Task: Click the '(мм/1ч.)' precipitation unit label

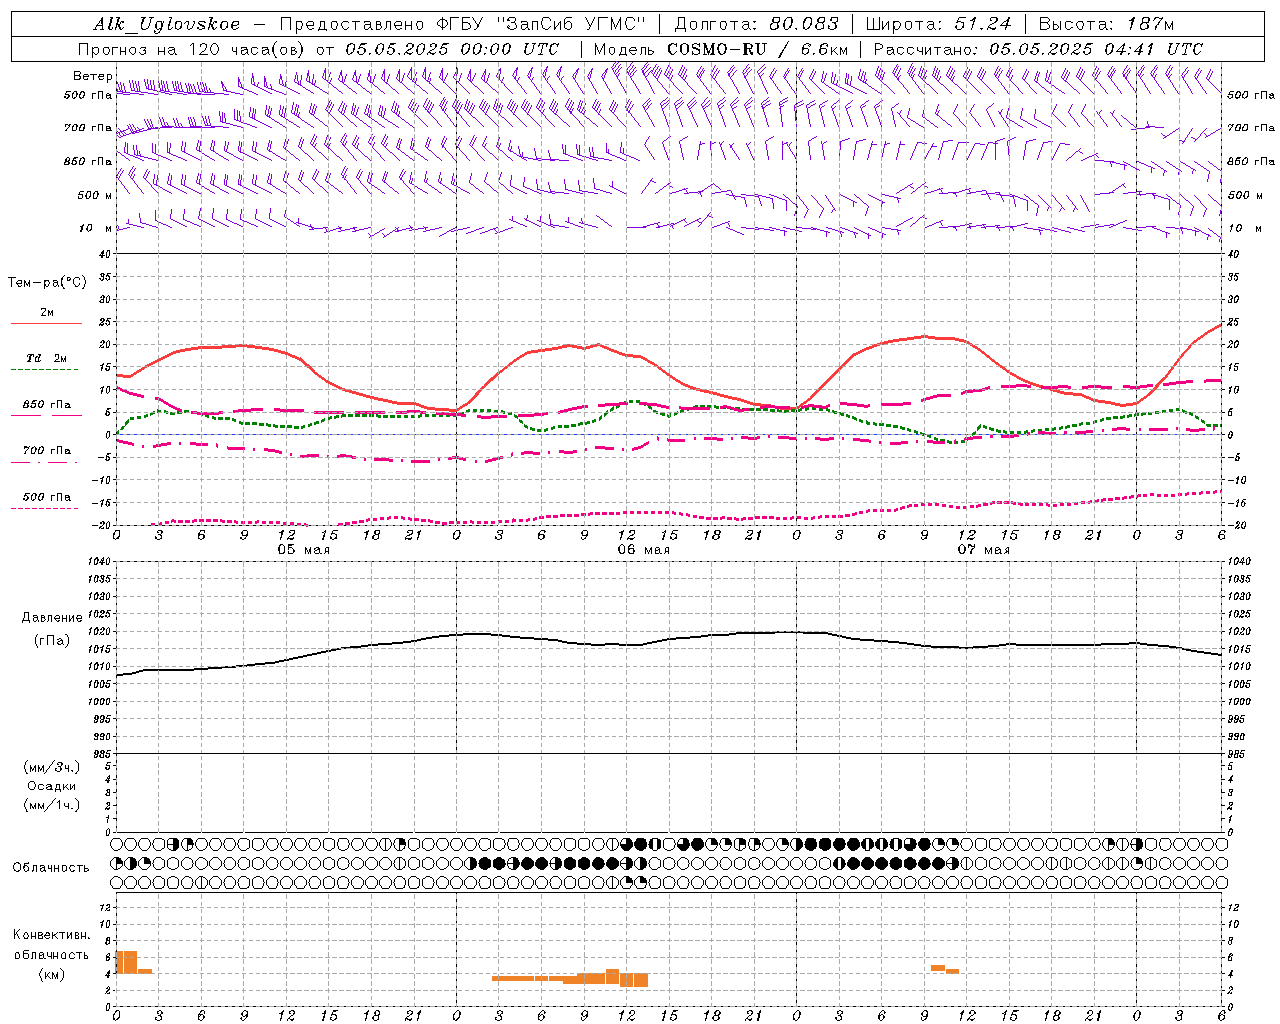Action: click(52, 805)
